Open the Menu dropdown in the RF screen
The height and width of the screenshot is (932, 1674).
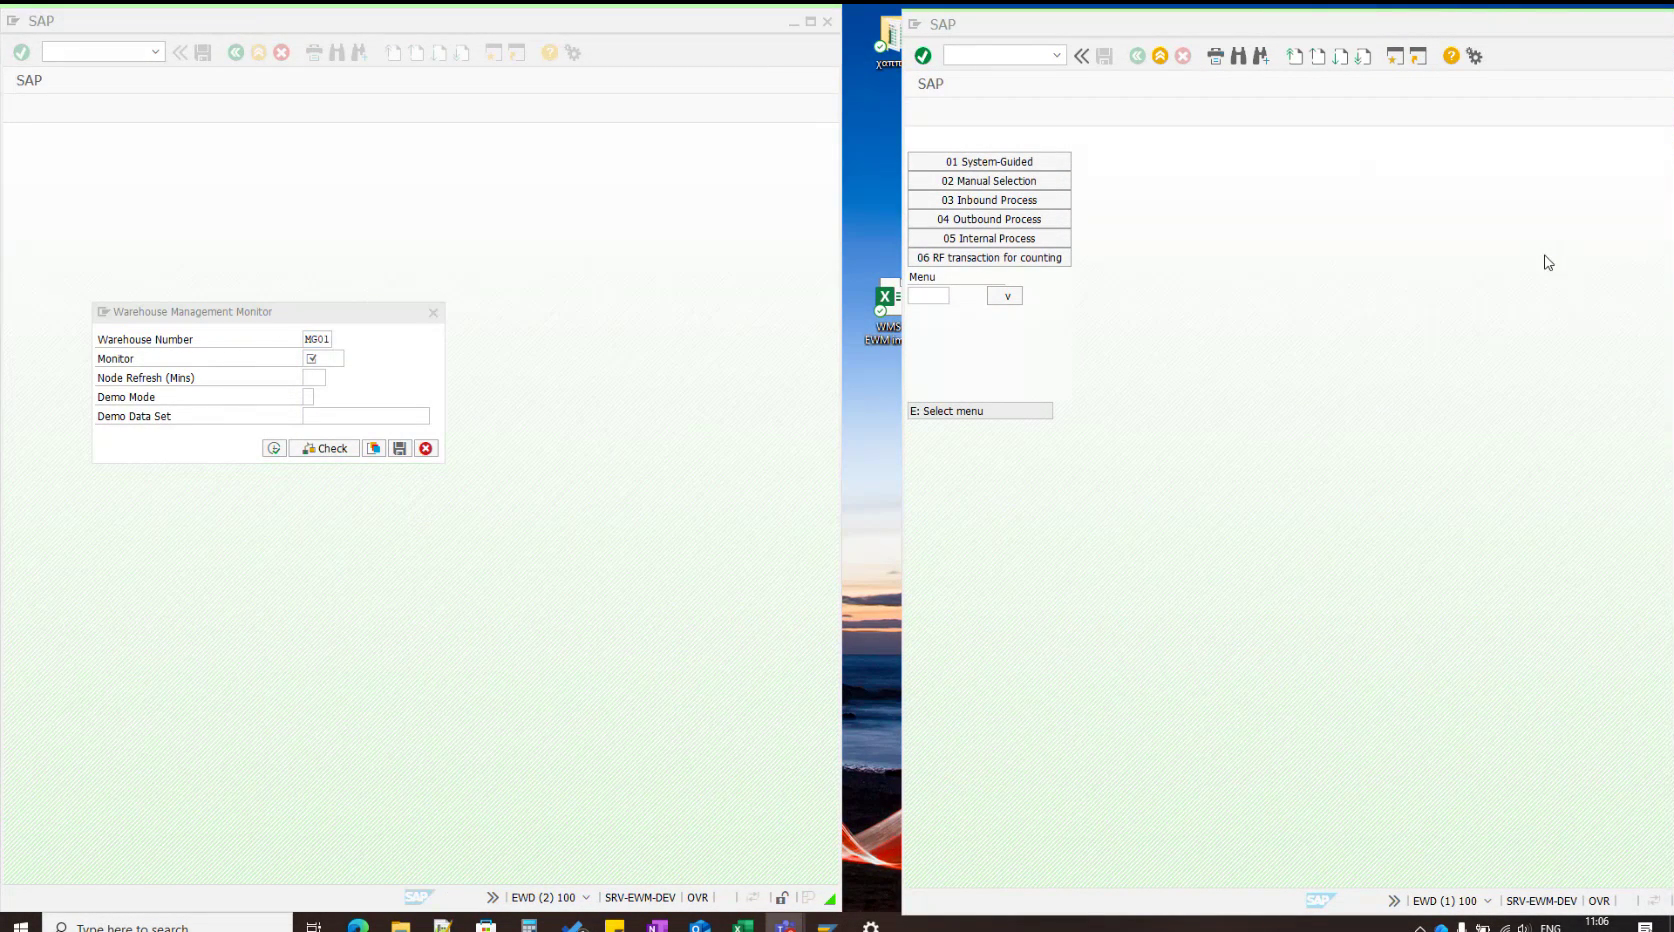click(1005, 295)
